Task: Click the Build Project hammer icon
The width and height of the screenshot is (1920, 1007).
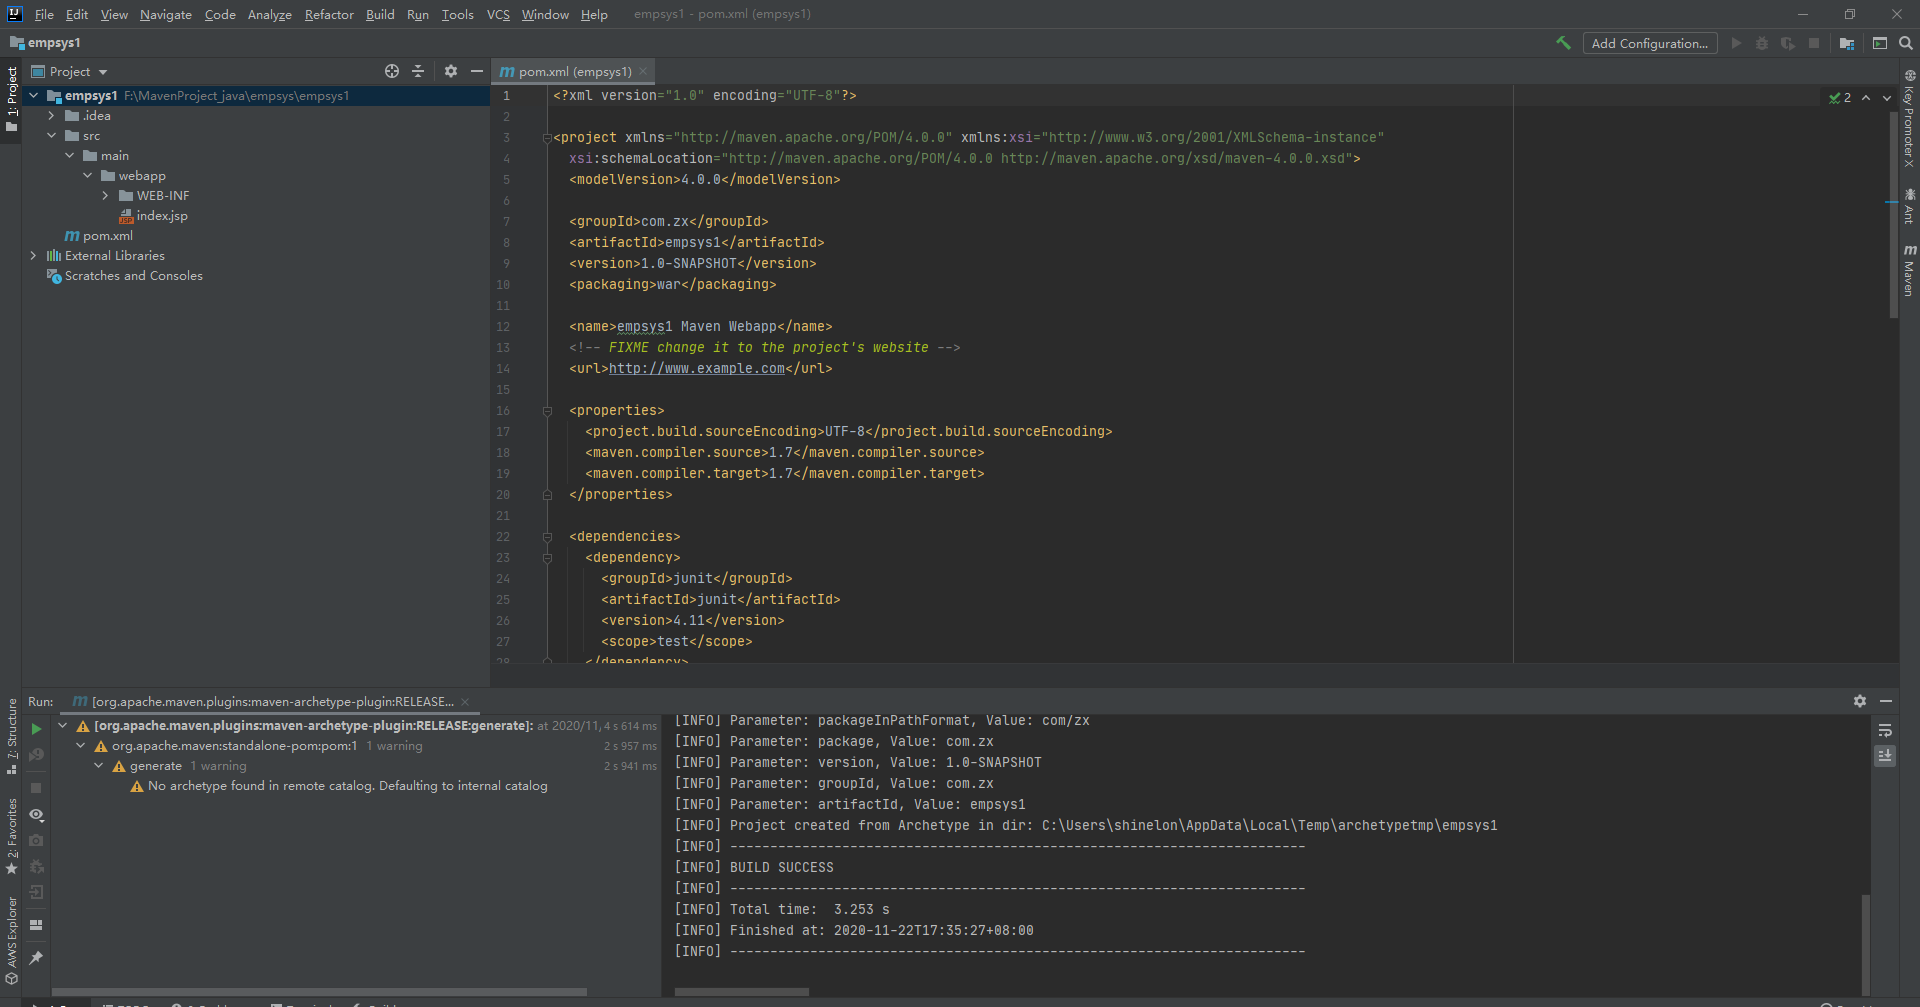Action: point(1563,43)
